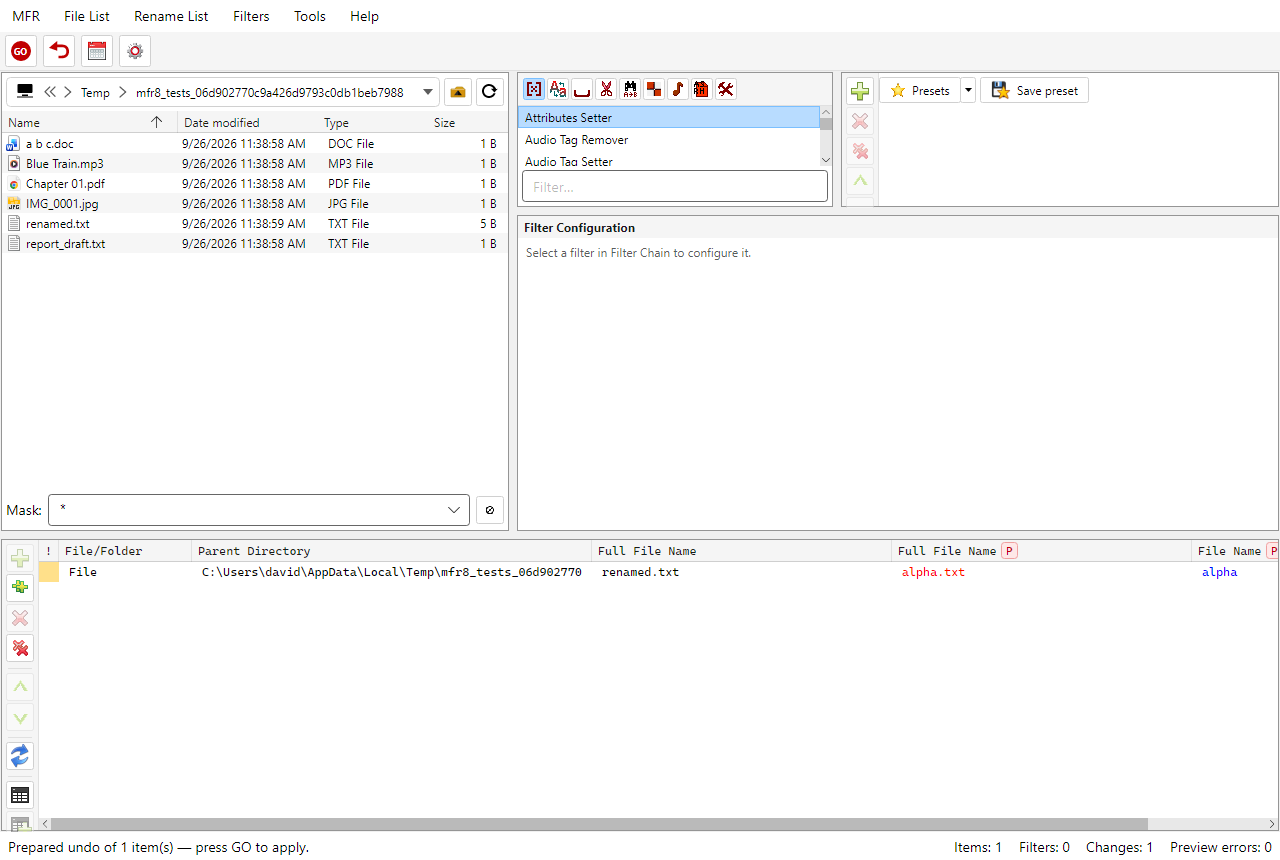Viewport: 1280px width, 860px height.
Task: Select the scissors filter category icon
Action: tap(606, 89)
